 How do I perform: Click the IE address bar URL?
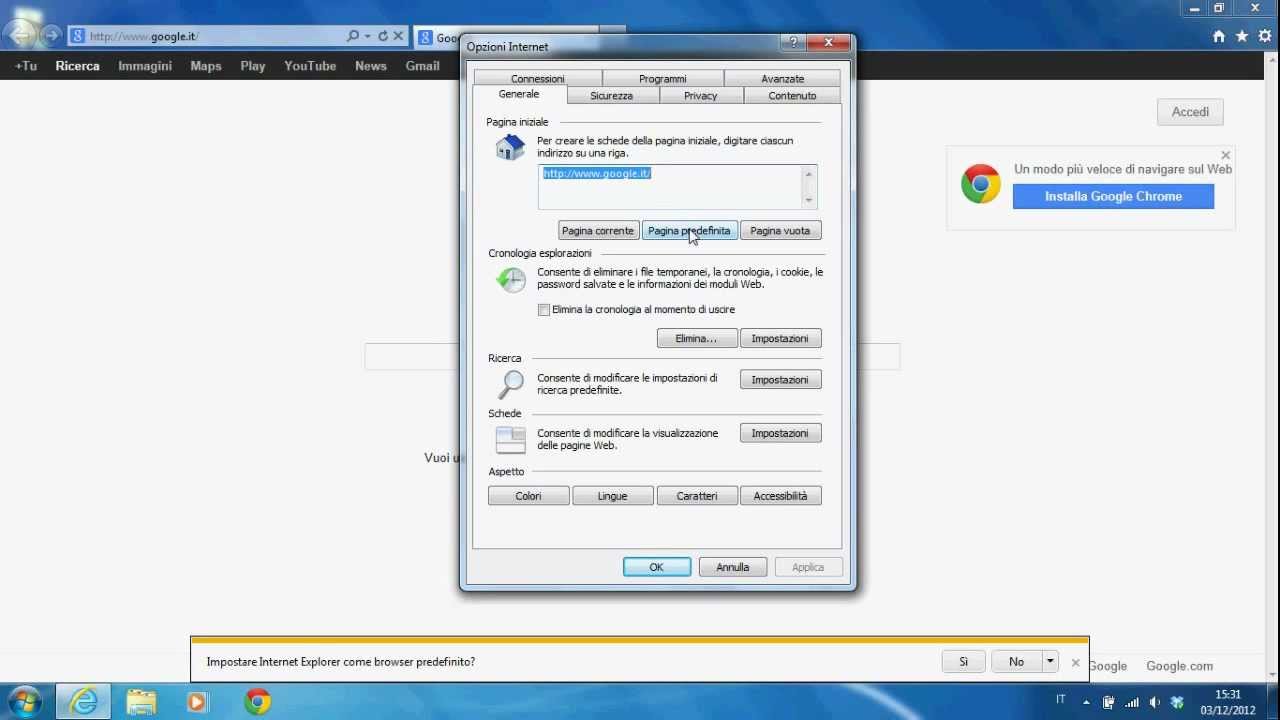tap(144, 36)
